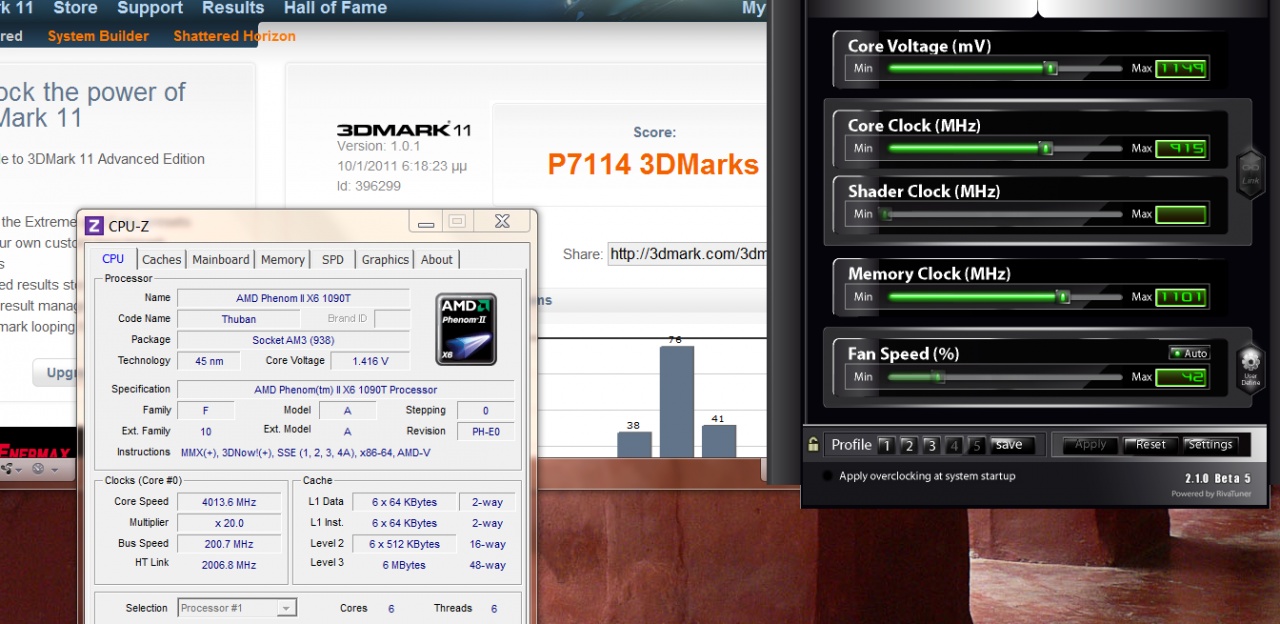Viewport: 1280px width, 624px height.
Task: Click the AMD Phenom II processor logo
Action: [466, 329]
